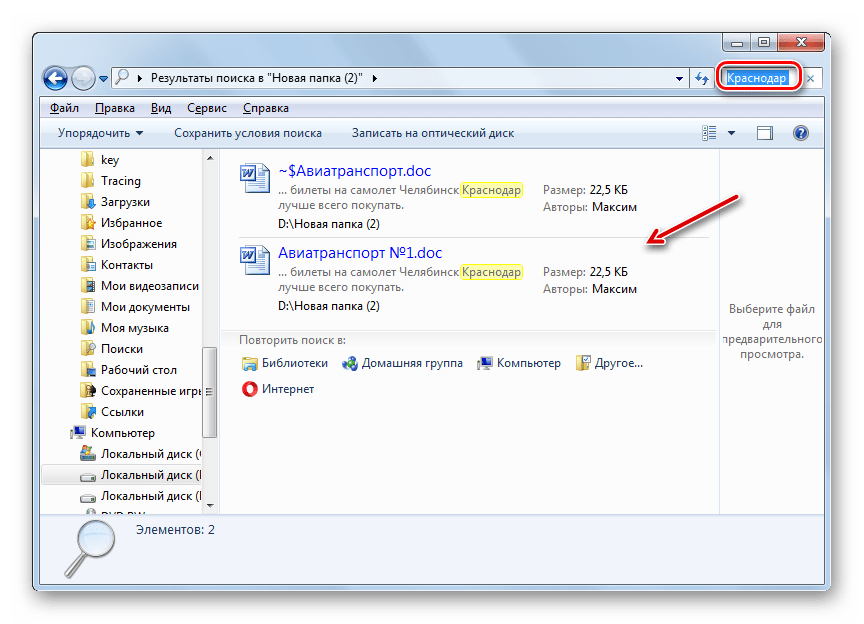The width and height of the screenshot is (864, 624).
Task: Open the view options dropdown arrow
Action: (x=731, y=133)
